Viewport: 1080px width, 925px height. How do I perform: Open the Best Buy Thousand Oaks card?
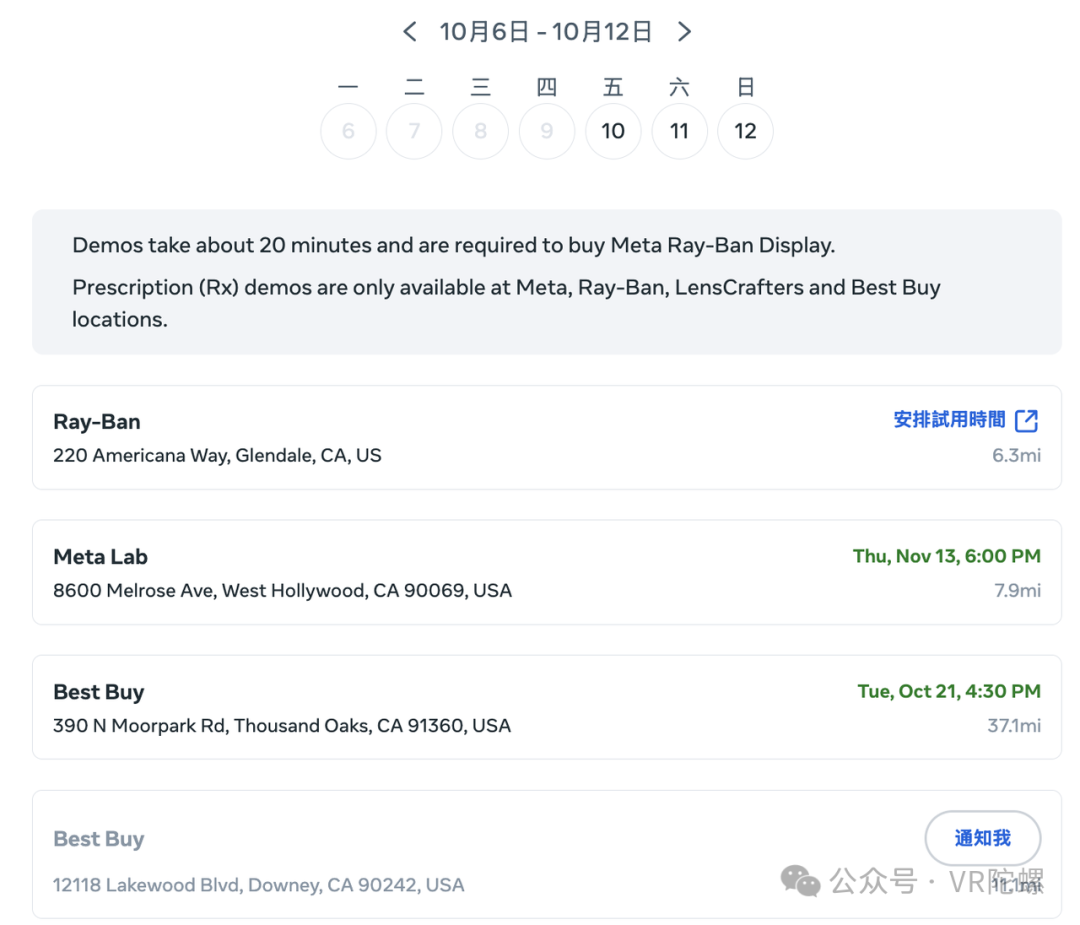coord(400,708)
